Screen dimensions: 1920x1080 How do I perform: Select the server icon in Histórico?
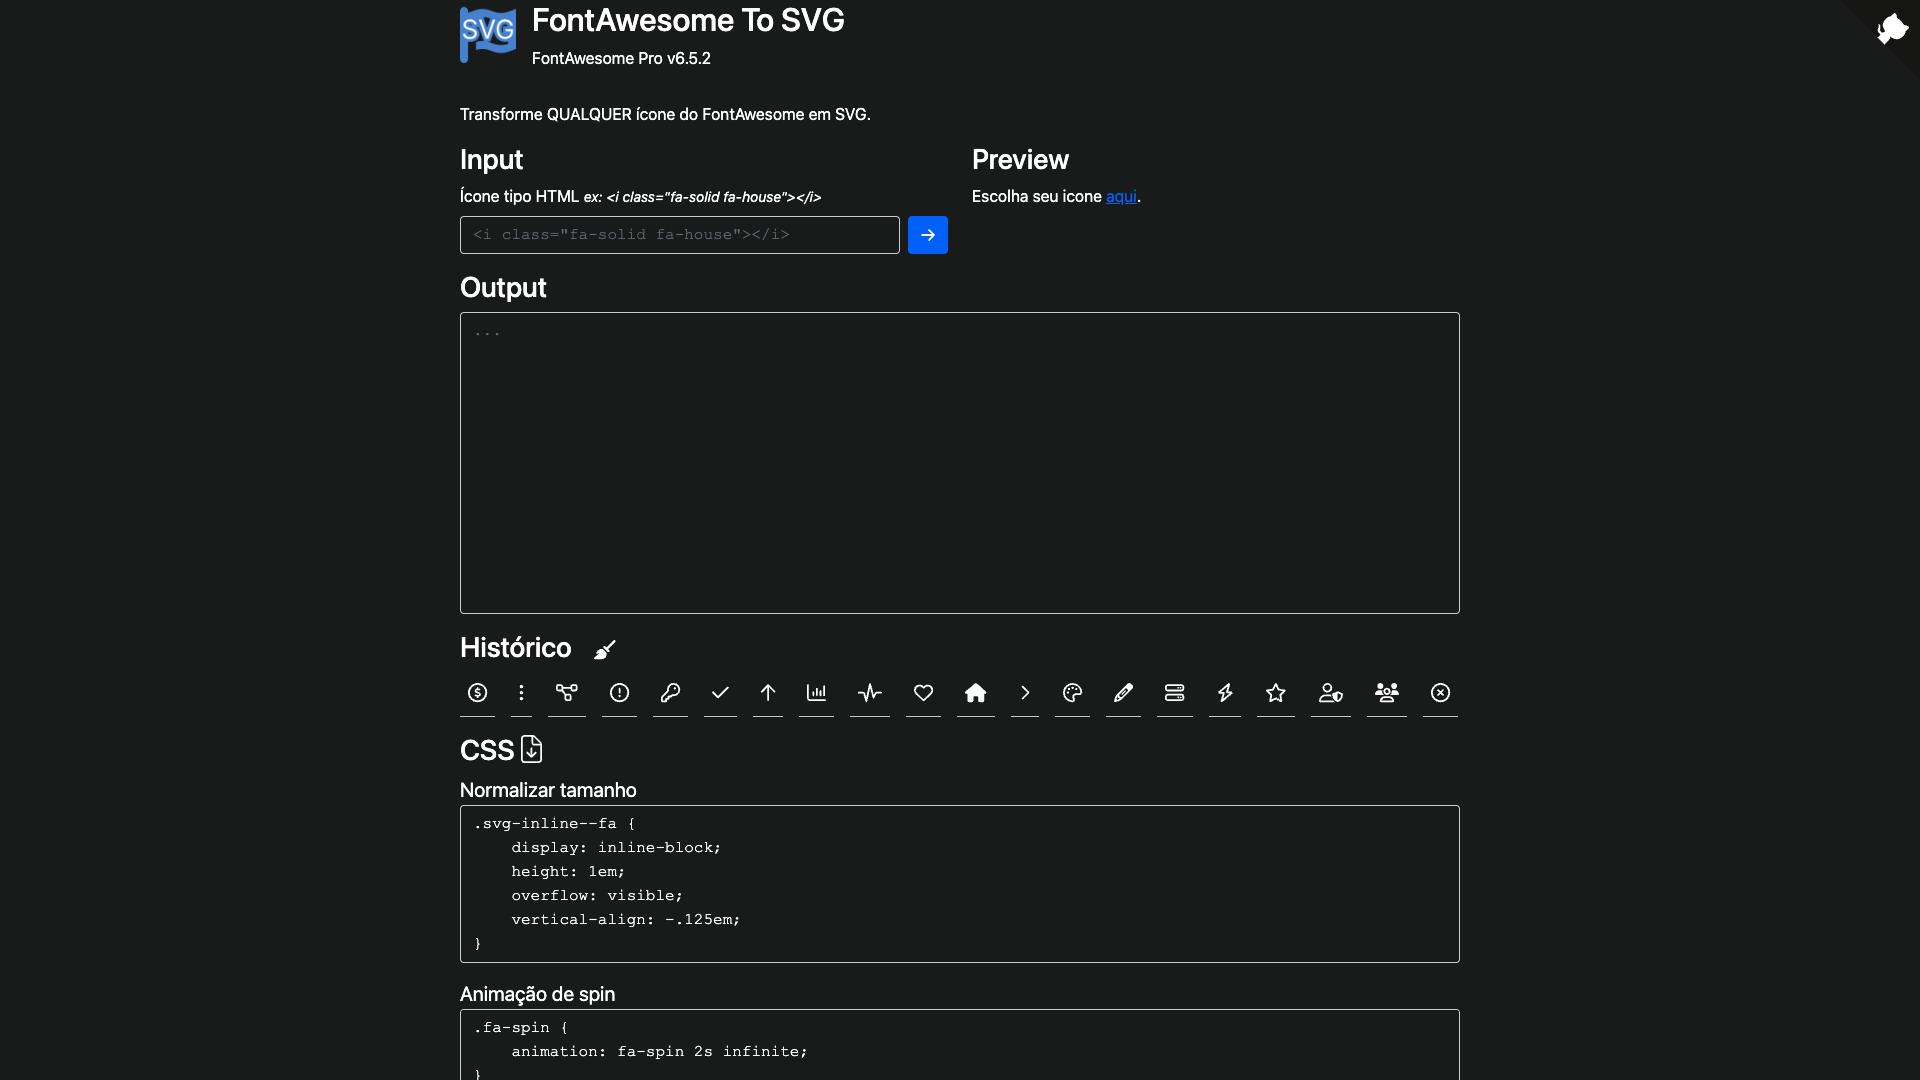pos(1174,693)
